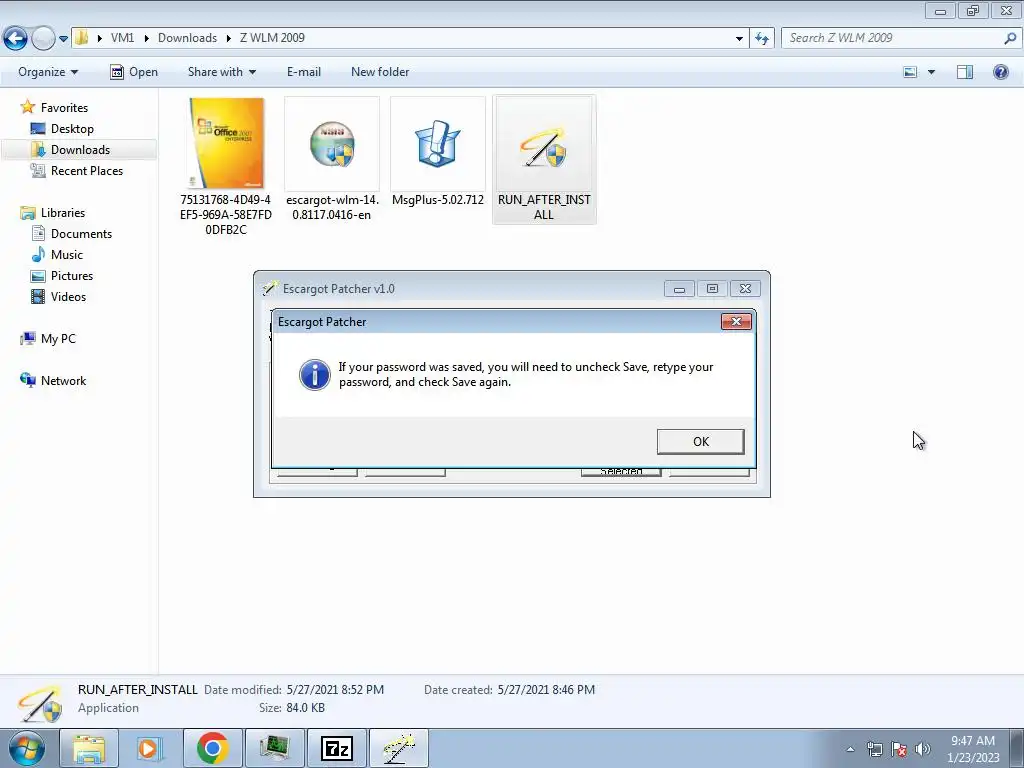Click the volume speaker tray icon
The height and width of the screenshot is (768, 1024).
pyautogui.click(x=922, y=749)
